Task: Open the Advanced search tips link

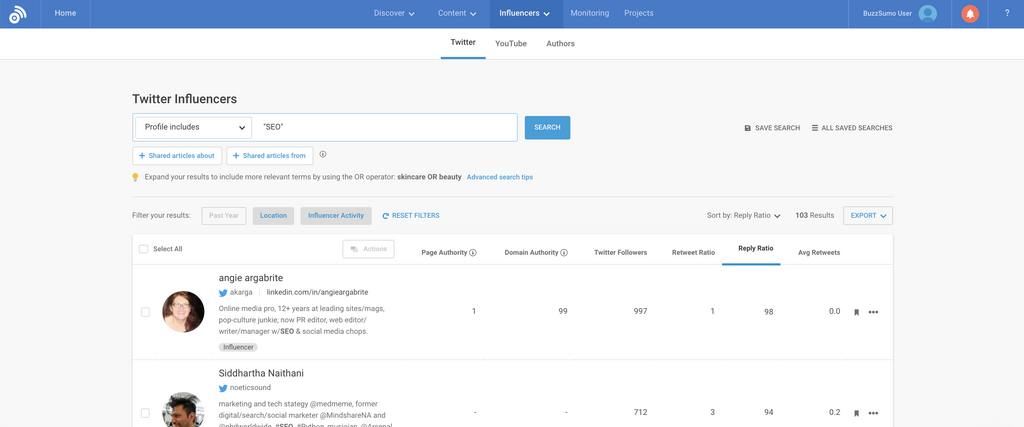Action: click(x=499, y=177)
